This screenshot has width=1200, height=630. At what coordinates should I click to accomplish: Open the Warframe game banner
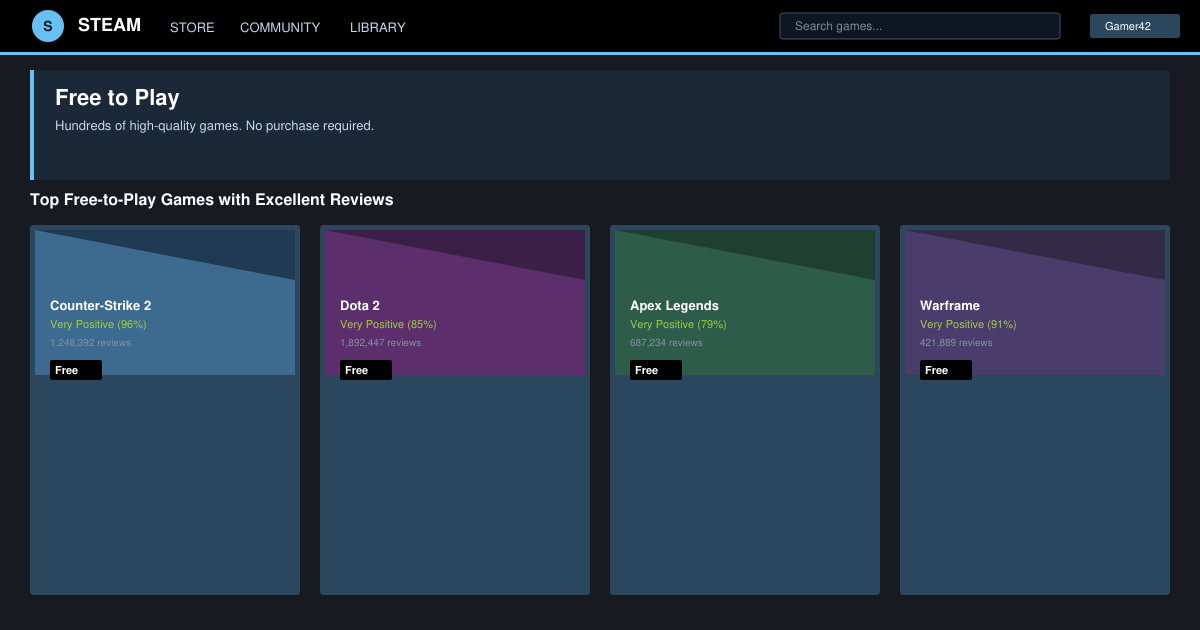click(x=1035, y=302)
